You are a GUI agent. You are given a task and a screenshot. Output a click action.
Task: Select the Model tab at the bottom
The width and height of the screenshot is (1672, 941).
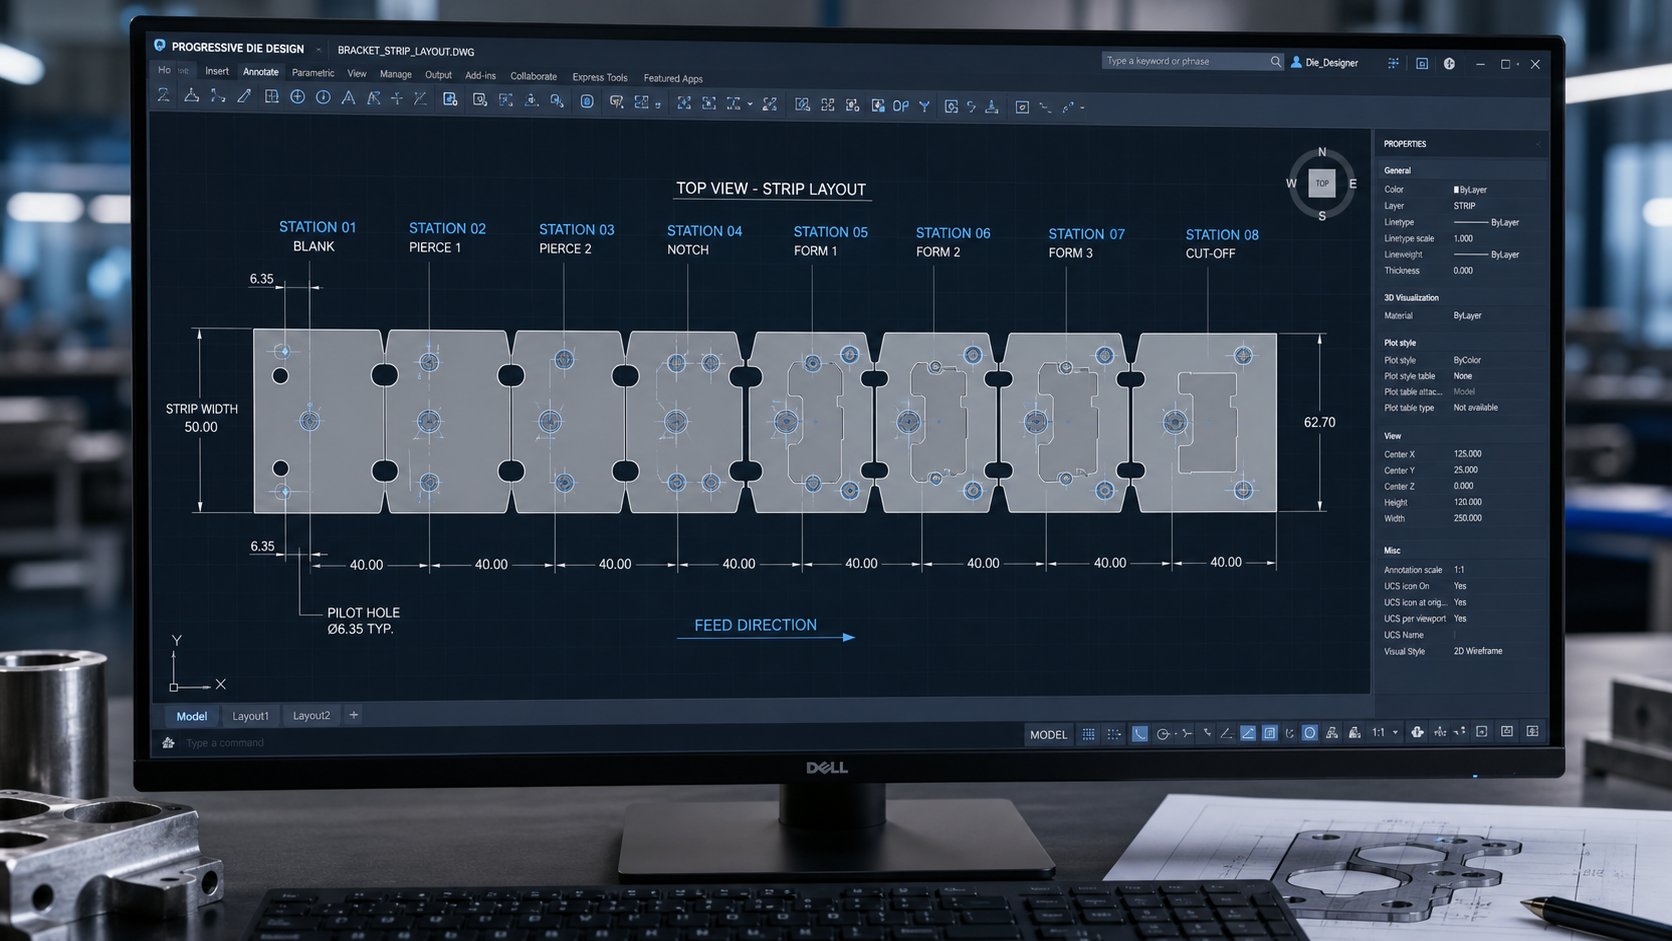coord(191,716)
